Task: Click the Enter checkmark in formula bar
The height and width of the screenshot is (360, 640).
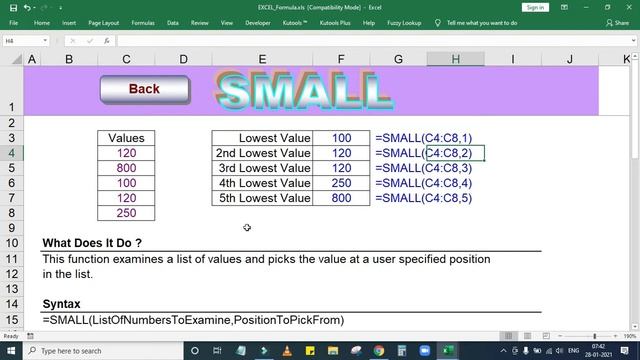Action: coord(90,41)
